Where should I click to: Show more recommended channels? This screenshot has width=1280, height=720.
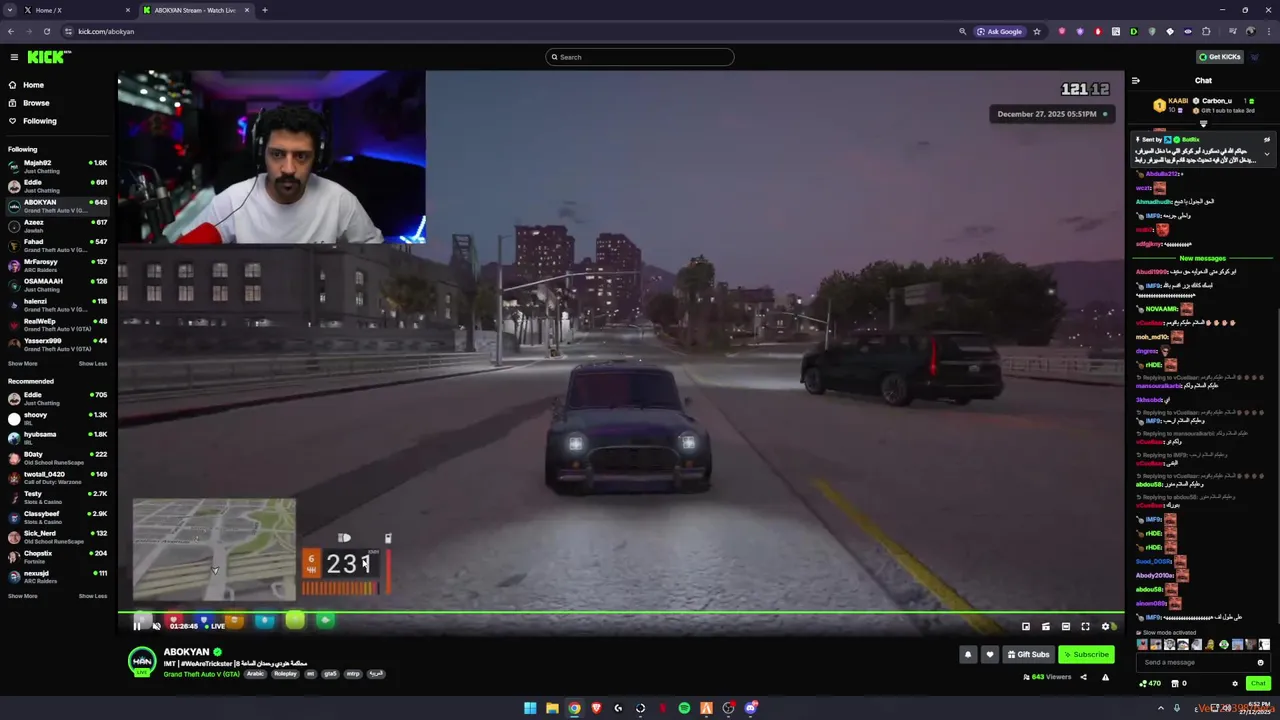[22, 596]
